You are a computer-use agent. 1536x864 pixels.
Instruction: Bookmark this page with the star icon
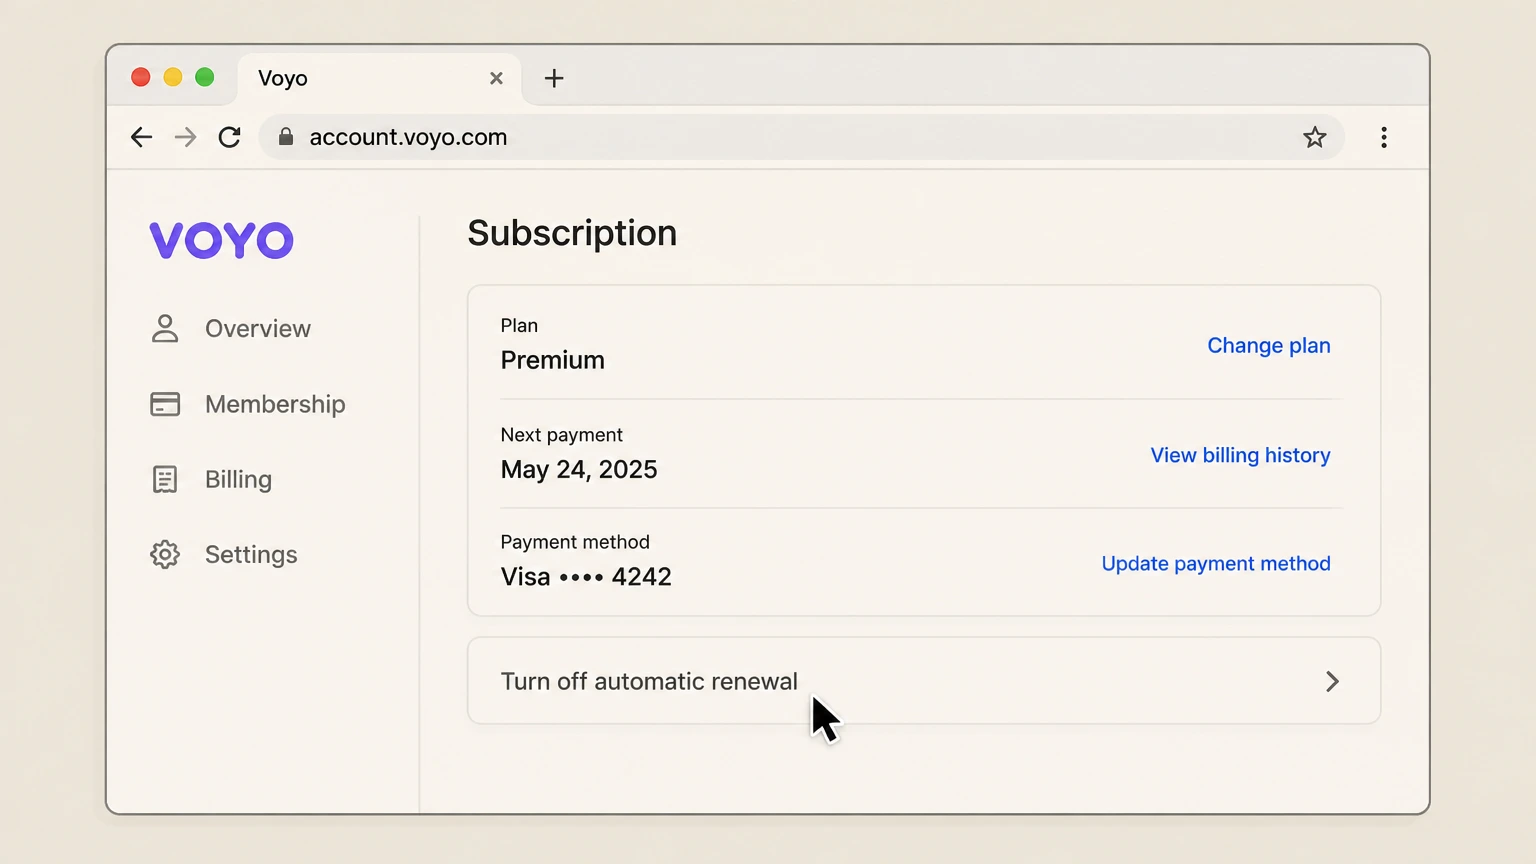(x=1315, y=137)
